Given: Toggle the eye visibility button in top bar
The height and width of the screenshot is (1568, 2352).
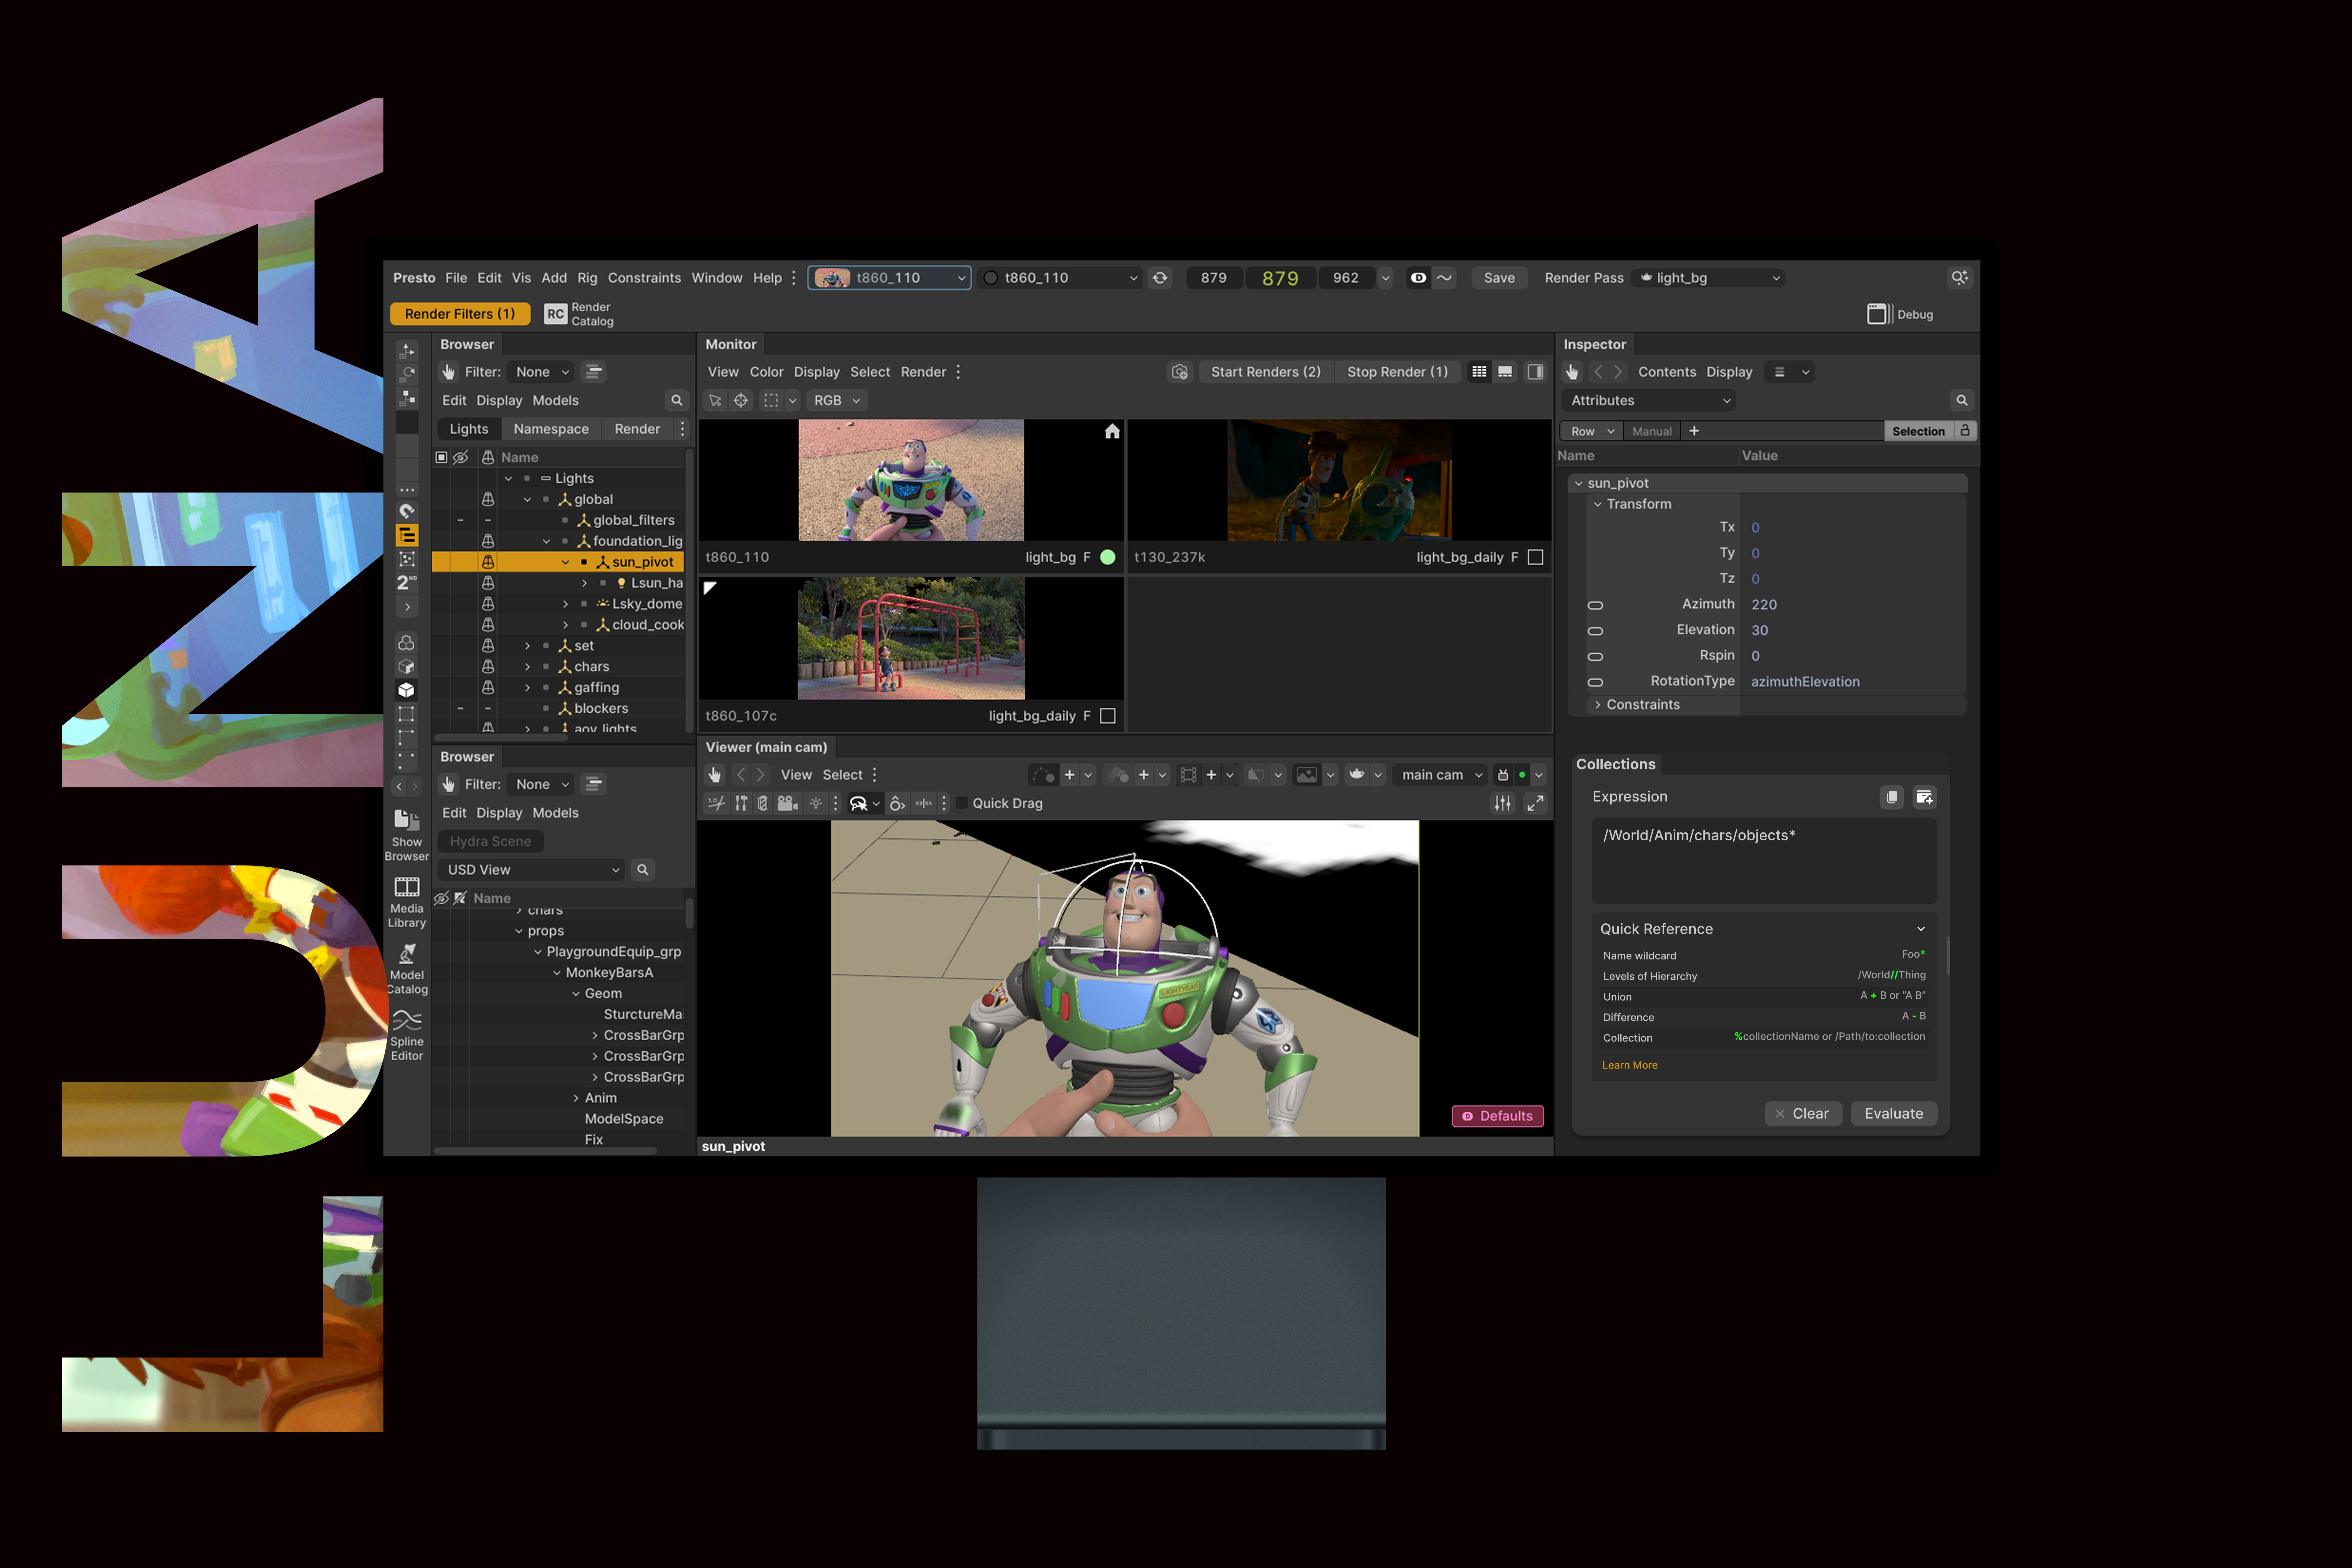Looking at the screenshot, I should coord(1418,278).
